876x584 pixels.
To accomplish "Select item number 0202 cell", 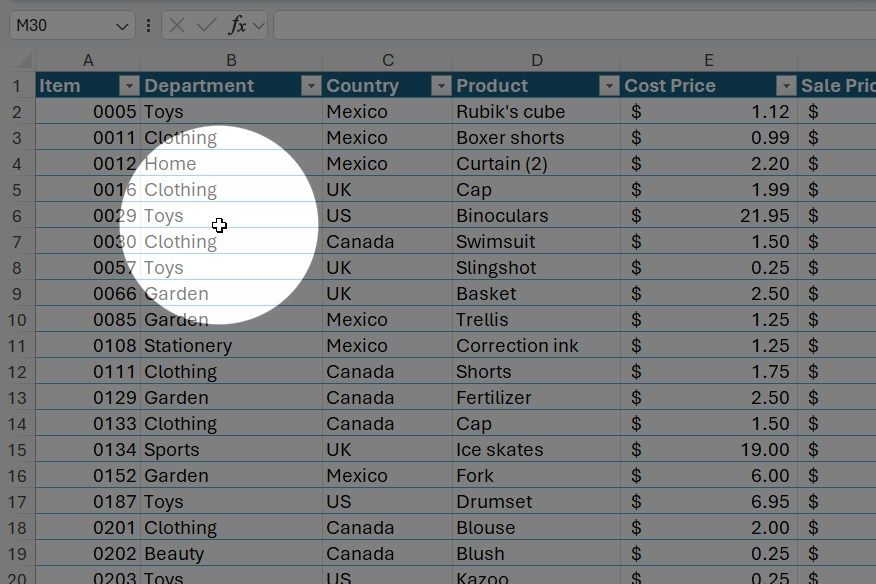I will pyautogui.click(x=88, y=553).
